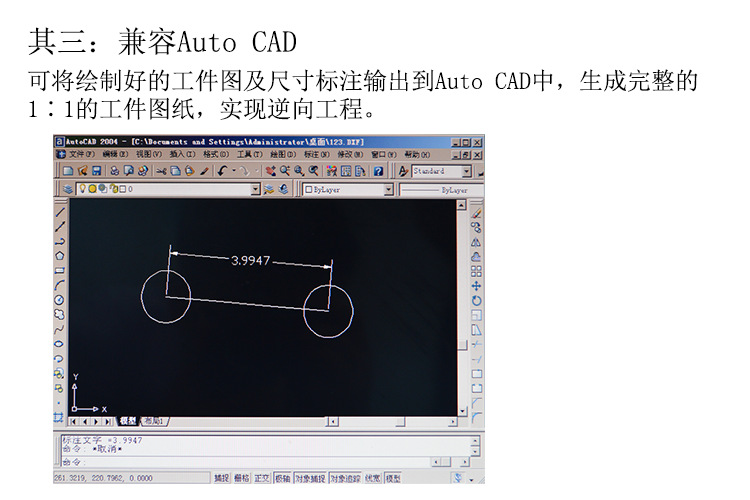This screenshot has width=750, height=500.
Task: Select the Line draw tool
Action: tap(60, 212)
